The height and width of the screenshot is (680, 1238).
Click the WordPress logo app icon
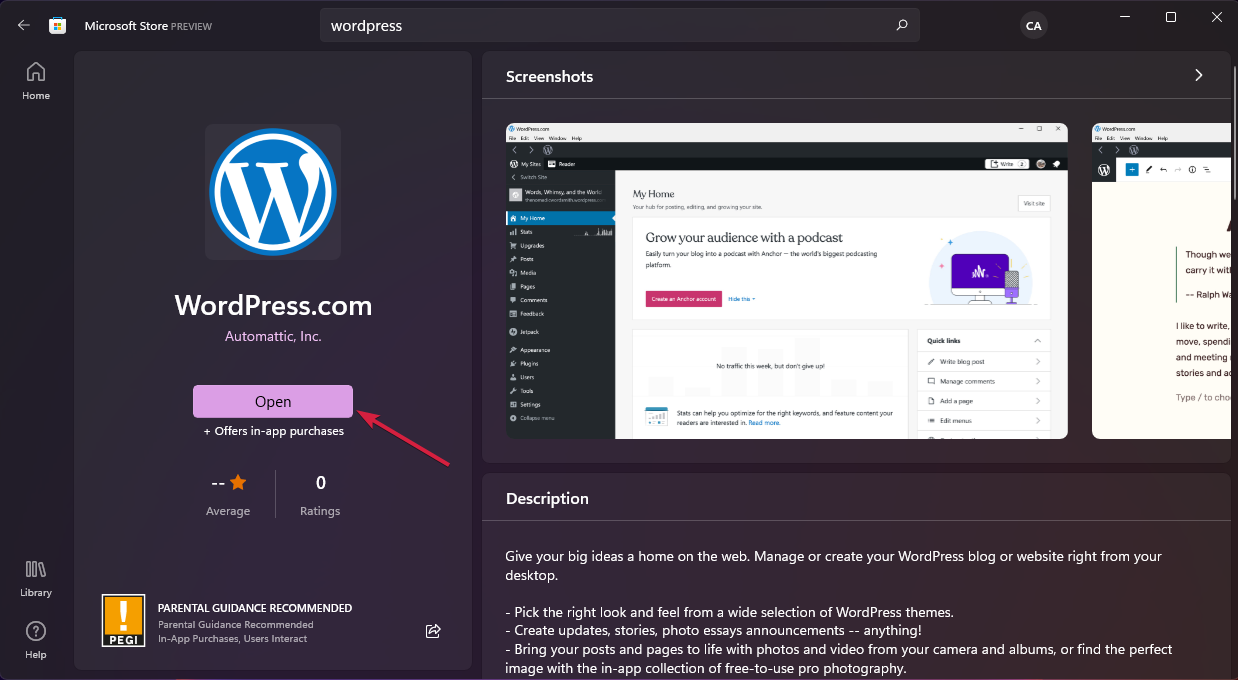point(273,192)
